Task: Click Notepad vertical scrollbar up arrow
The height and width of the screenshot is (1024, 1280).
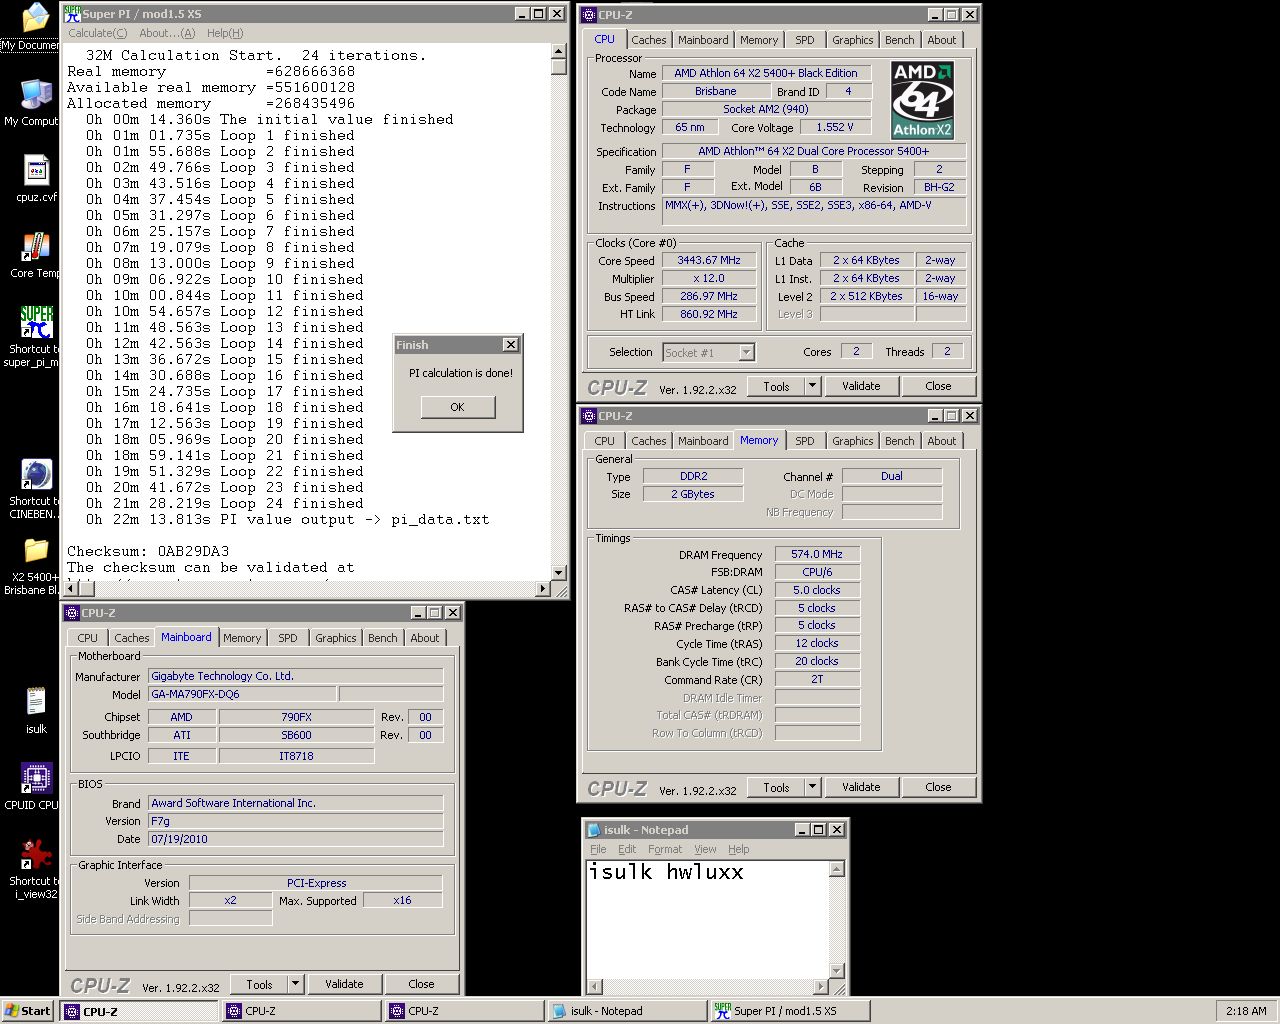Action: tap(837, 870)
